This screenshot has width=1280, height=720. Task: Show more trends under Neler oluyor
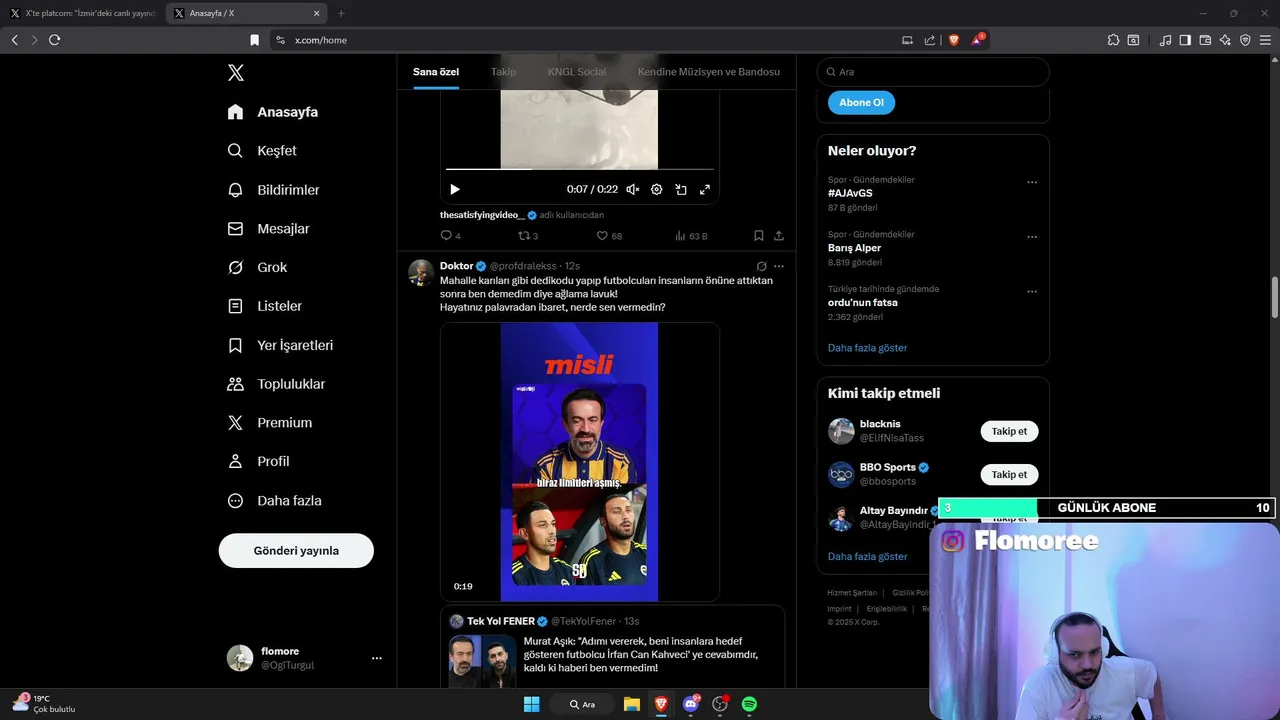tap(867, 348)
